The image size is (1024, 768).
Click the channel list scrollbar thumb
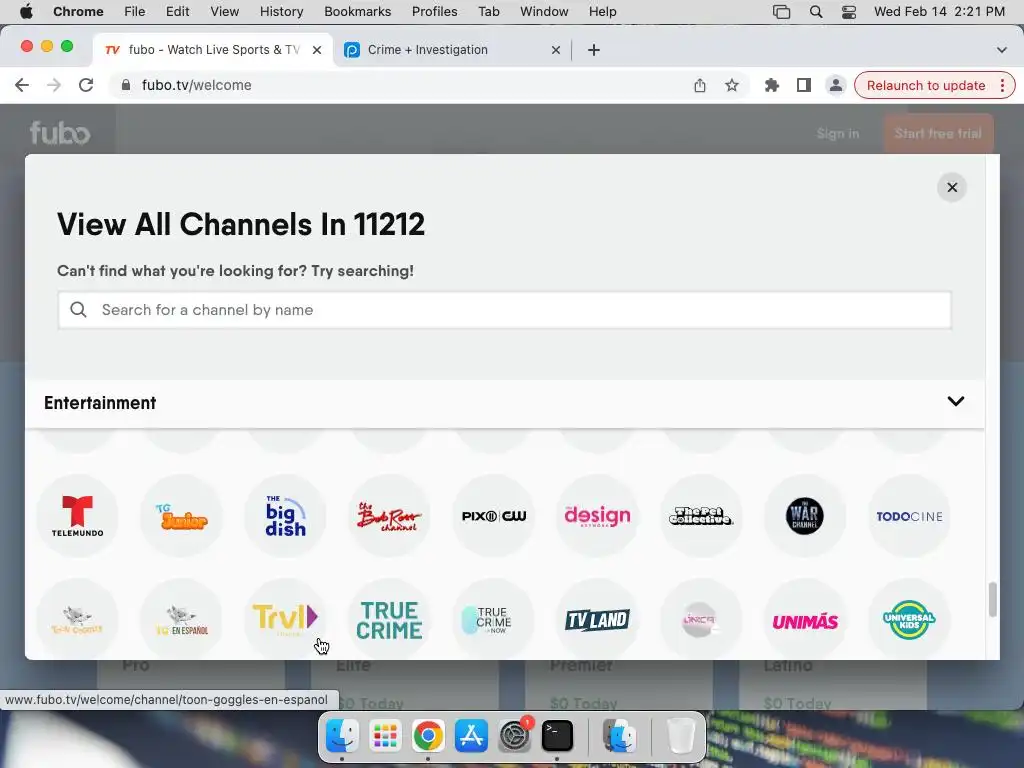(x=992, y=599)
